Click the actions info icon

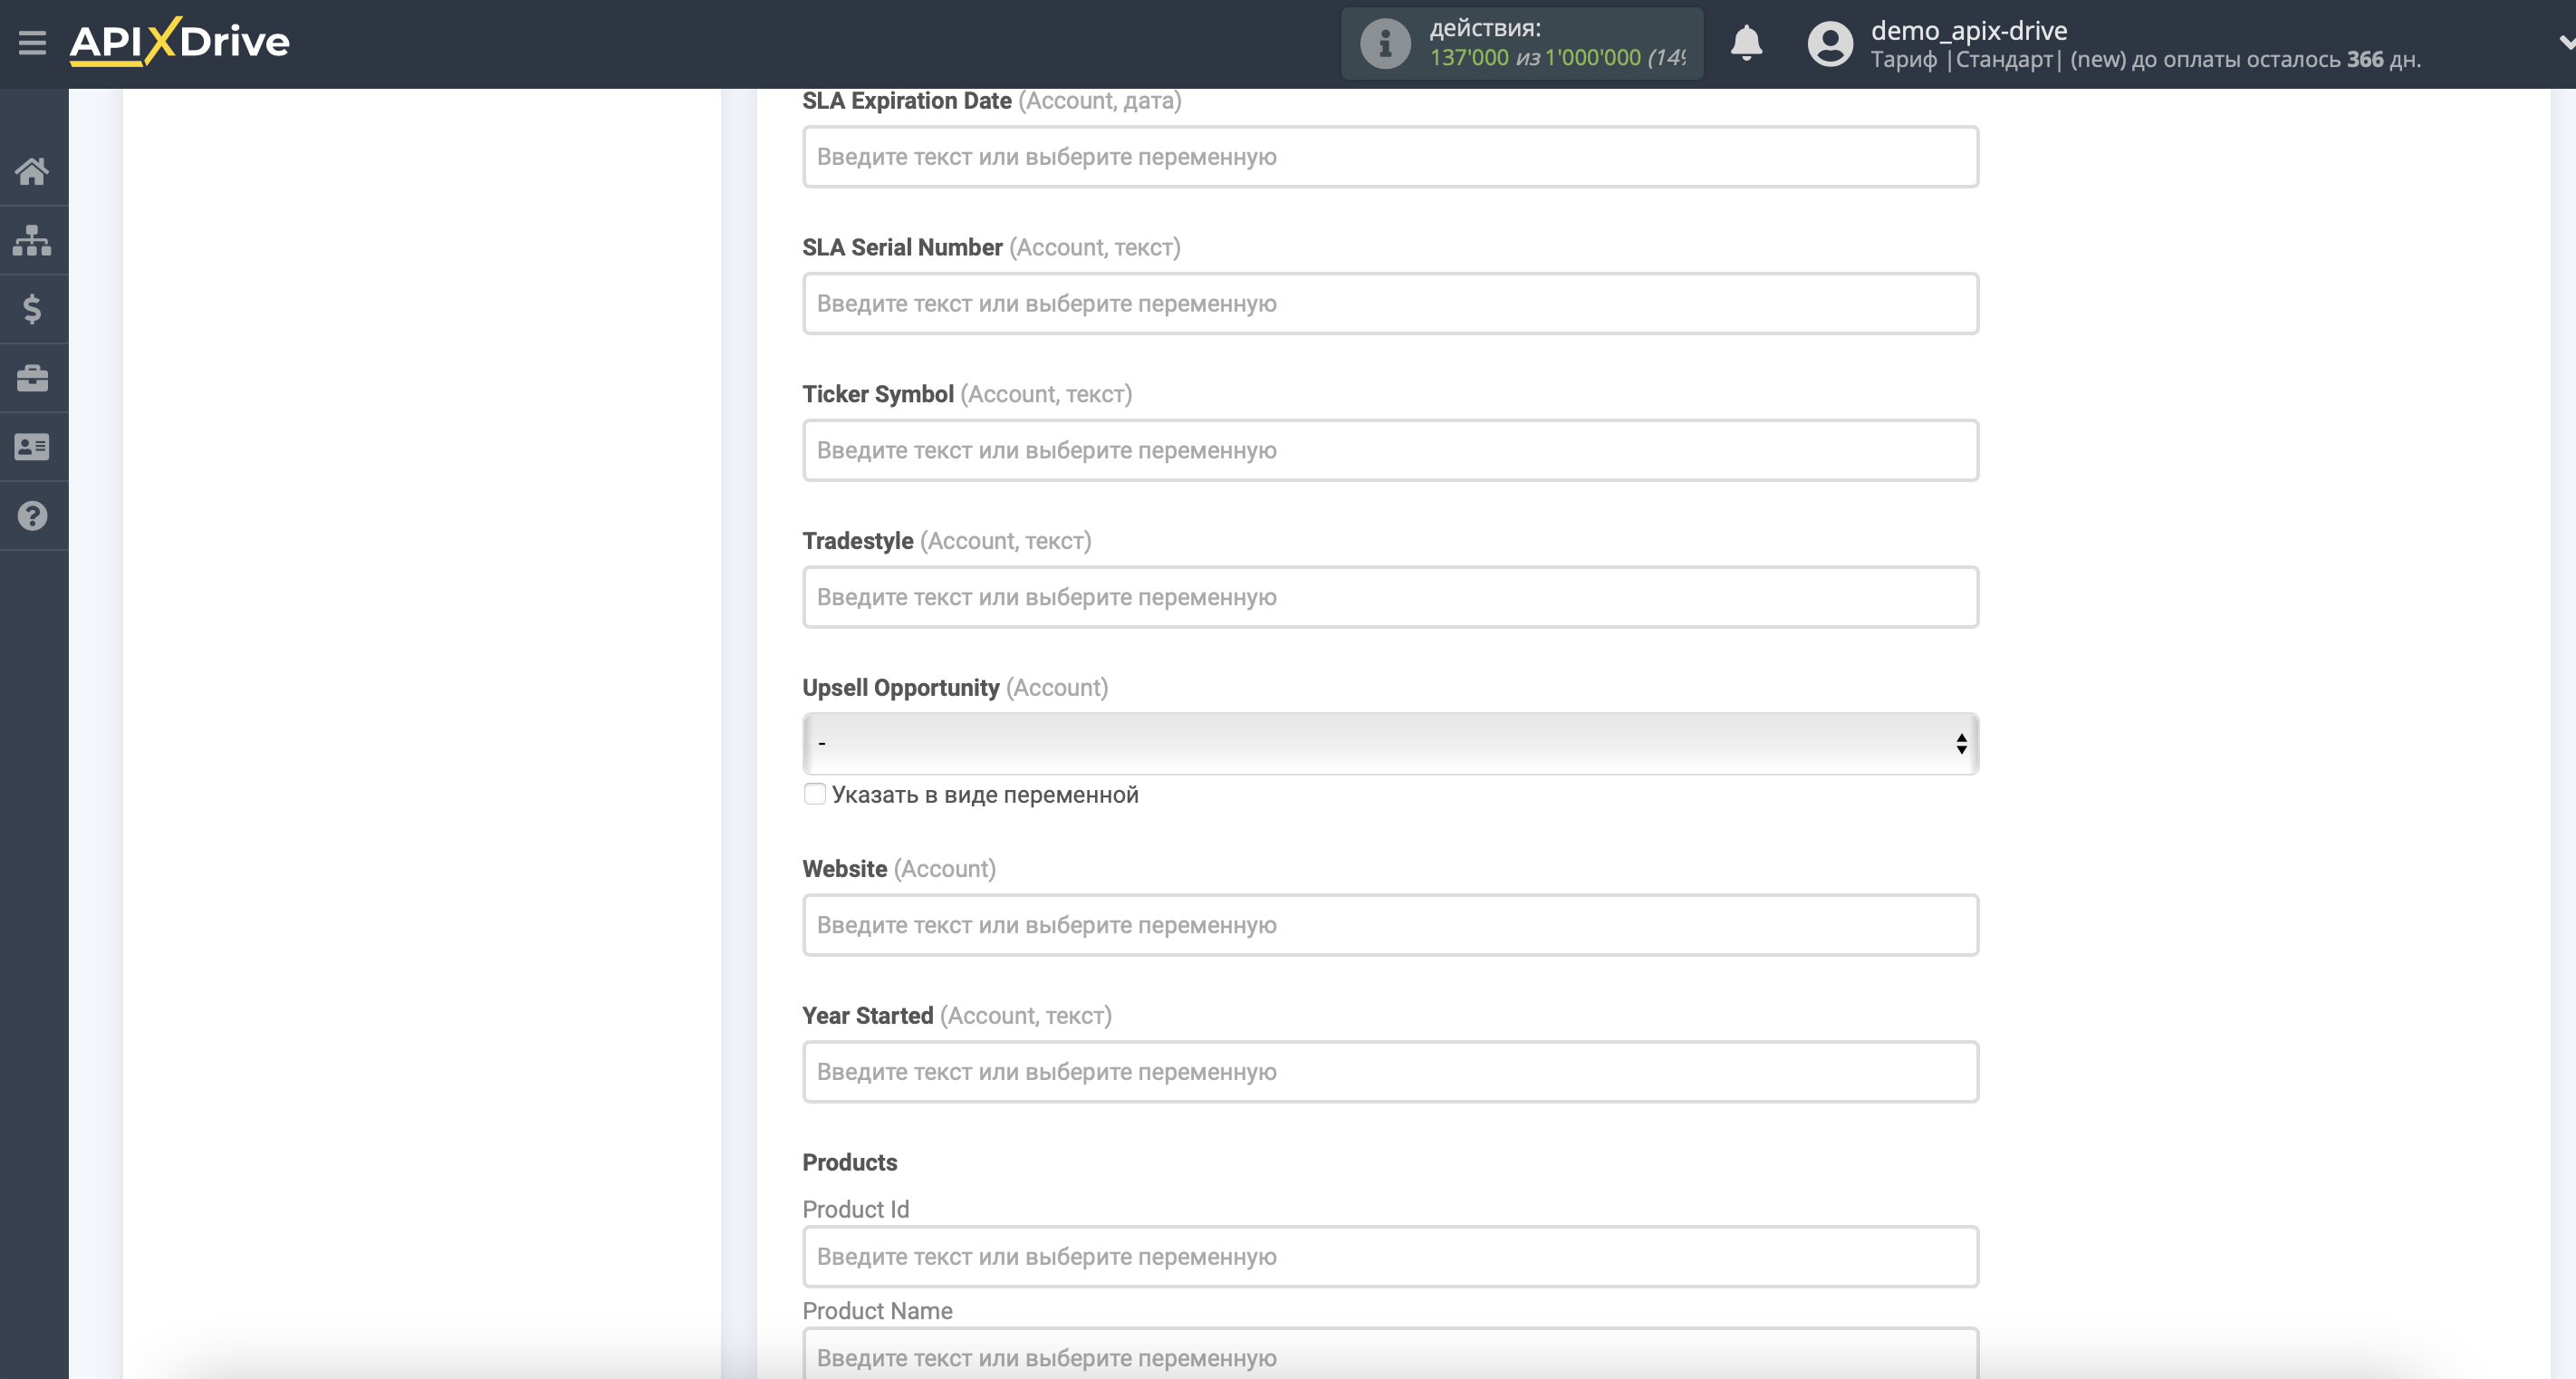tap(1385, 43)
